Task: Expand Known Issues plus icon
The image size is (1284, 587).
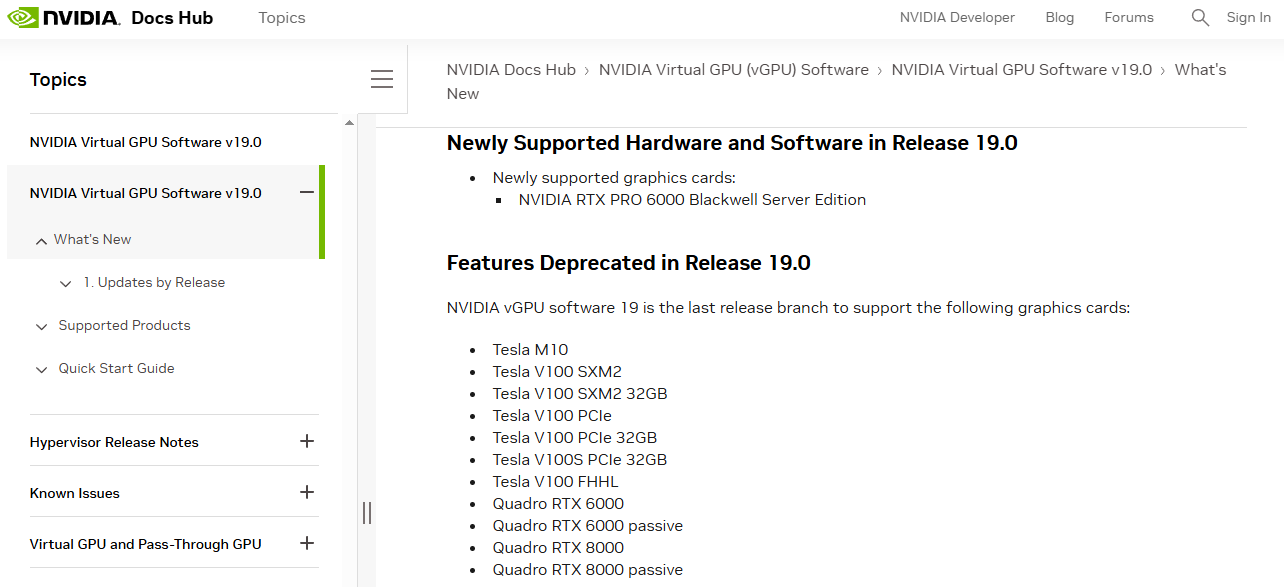Action: pos(307,492)
